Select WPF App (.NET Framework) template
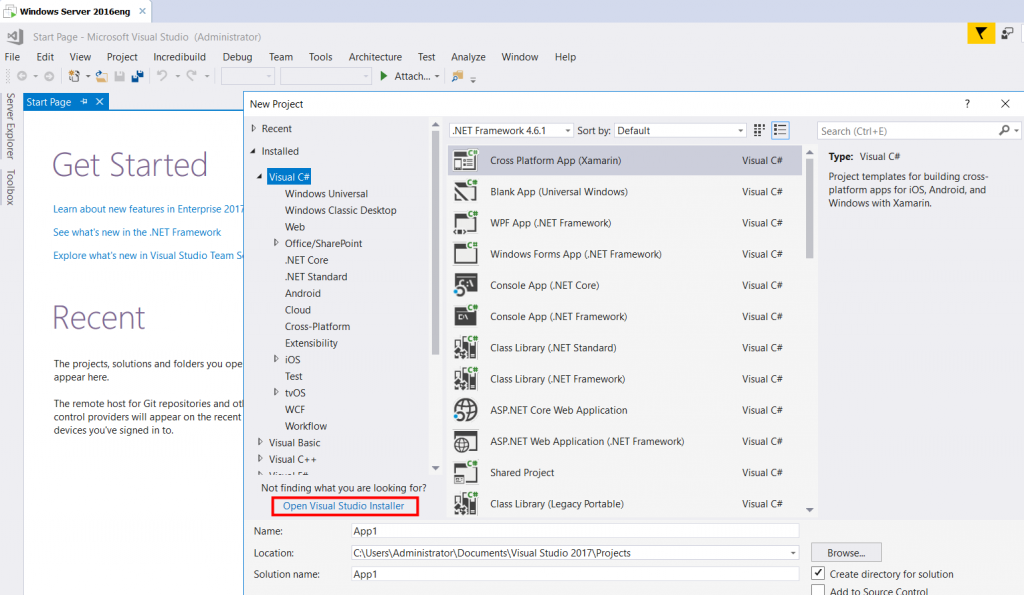The image size is (1024, 595). click(x=624, y=223)
